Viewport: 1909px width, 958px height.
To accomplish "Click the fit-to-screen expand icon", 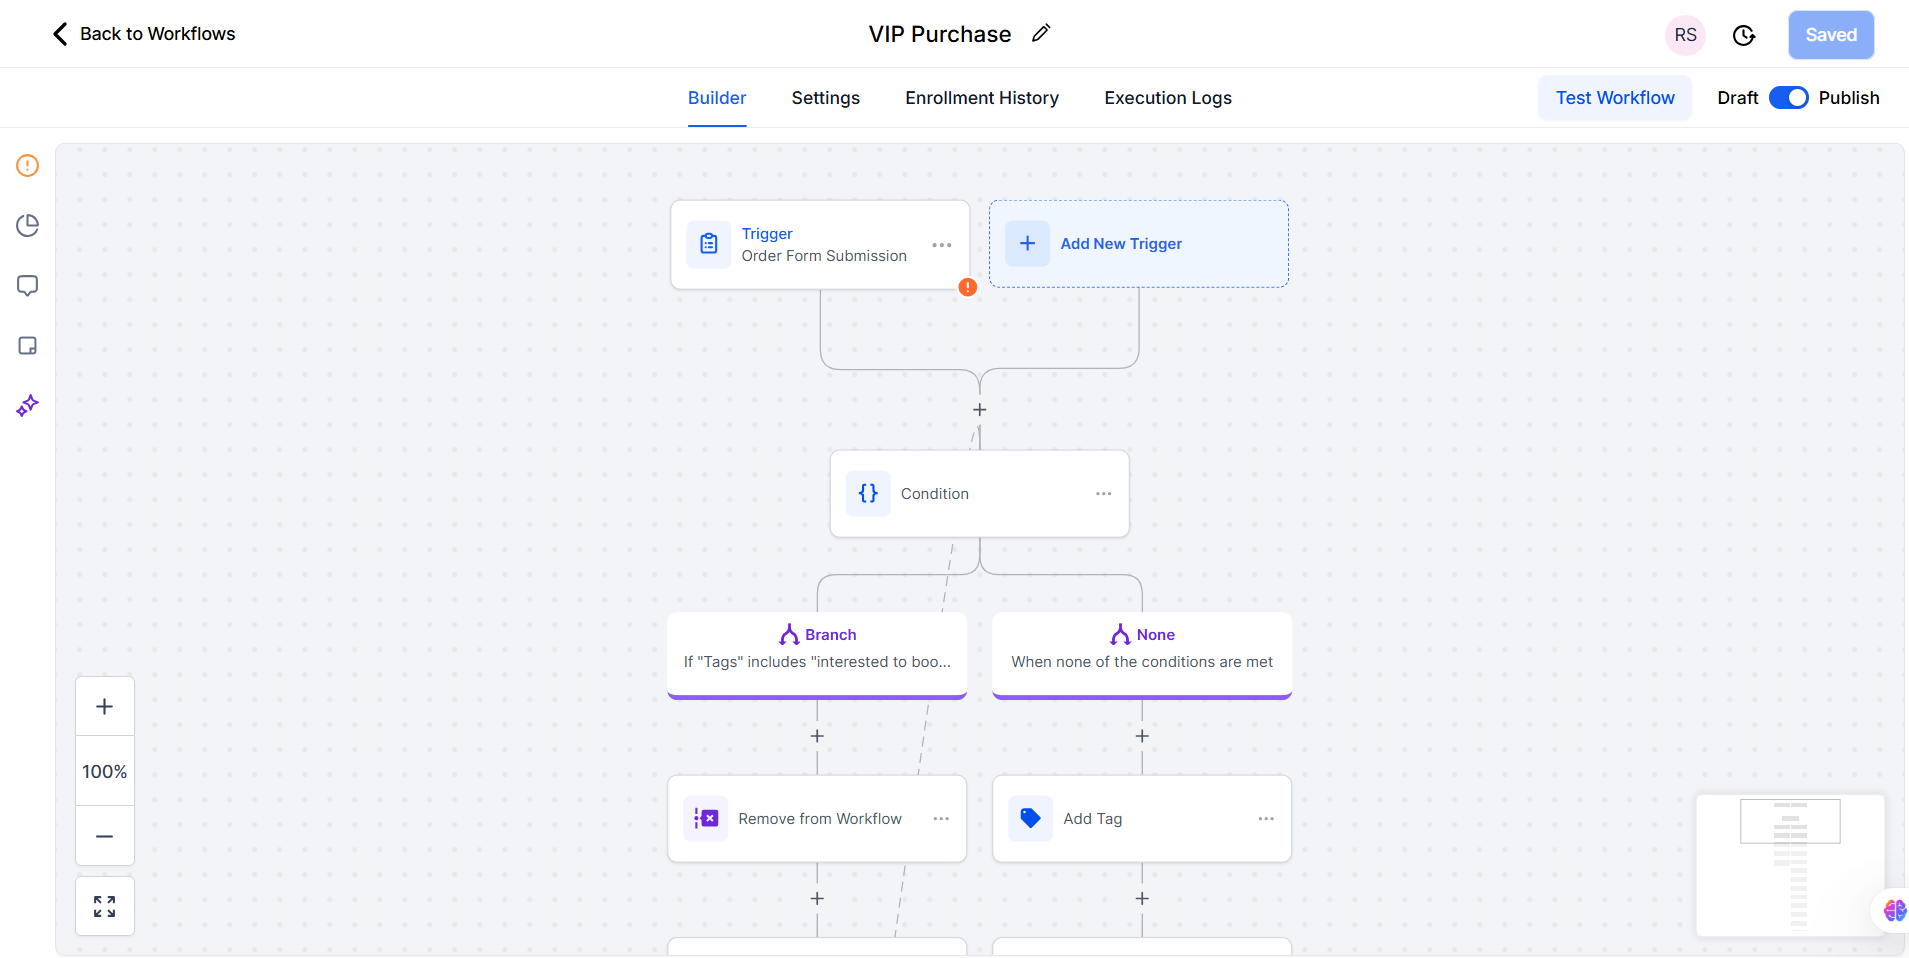I will [105, 906].
